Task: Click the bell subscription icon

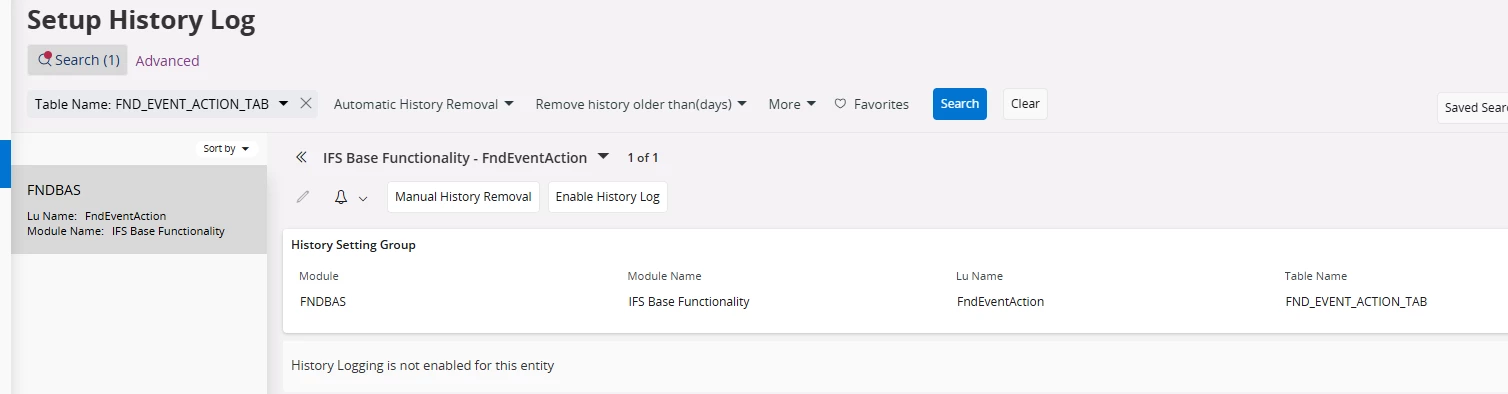Action: point(340,197)
